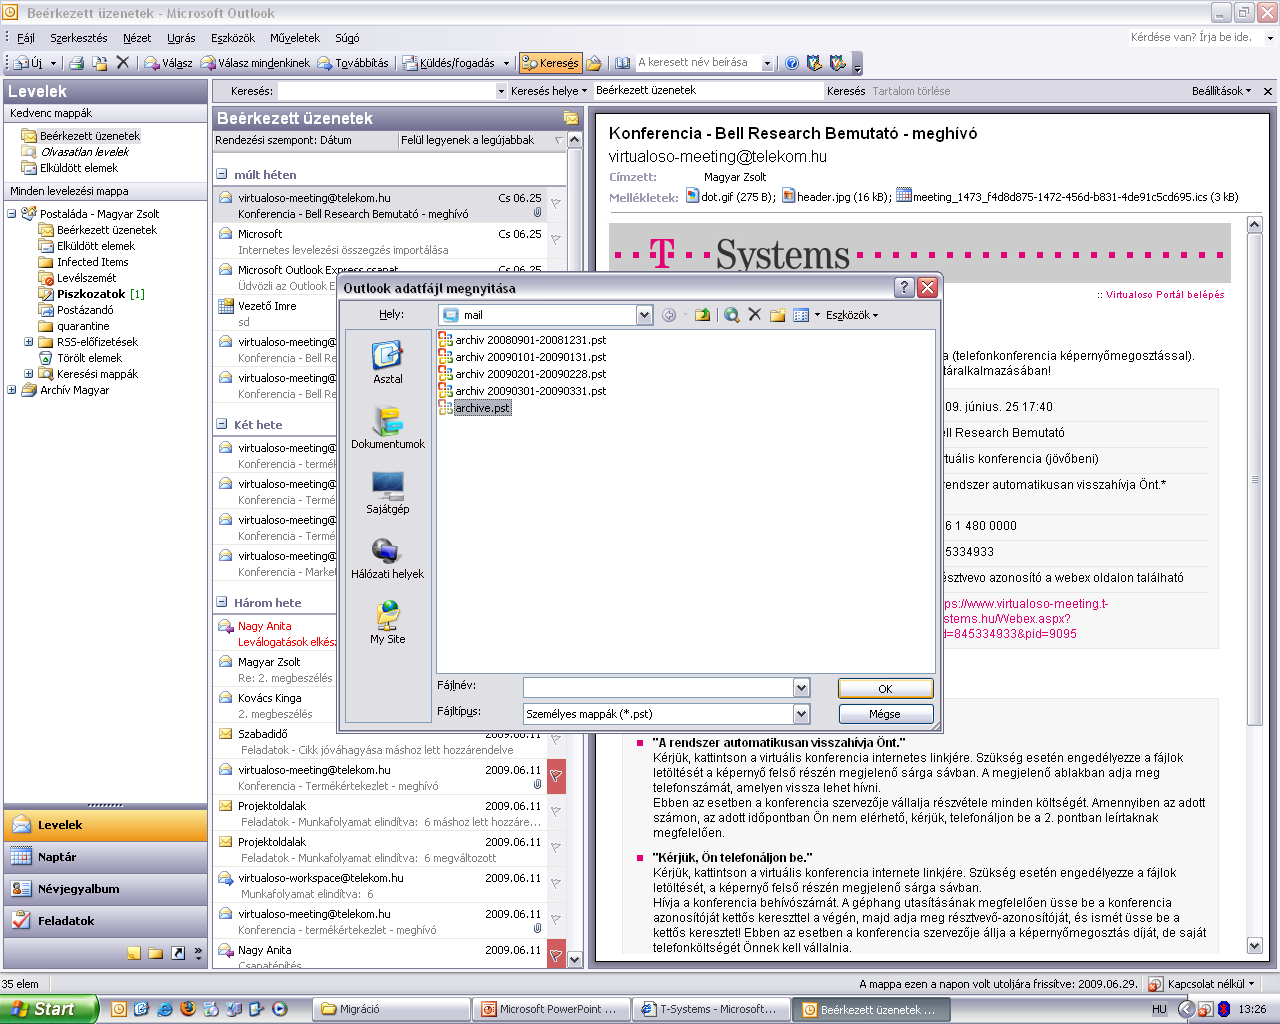Click Válasz mindenkinek toolbar button
Screen dimensions: 1280x1024
pyautogui.click(x=256, y=63)
